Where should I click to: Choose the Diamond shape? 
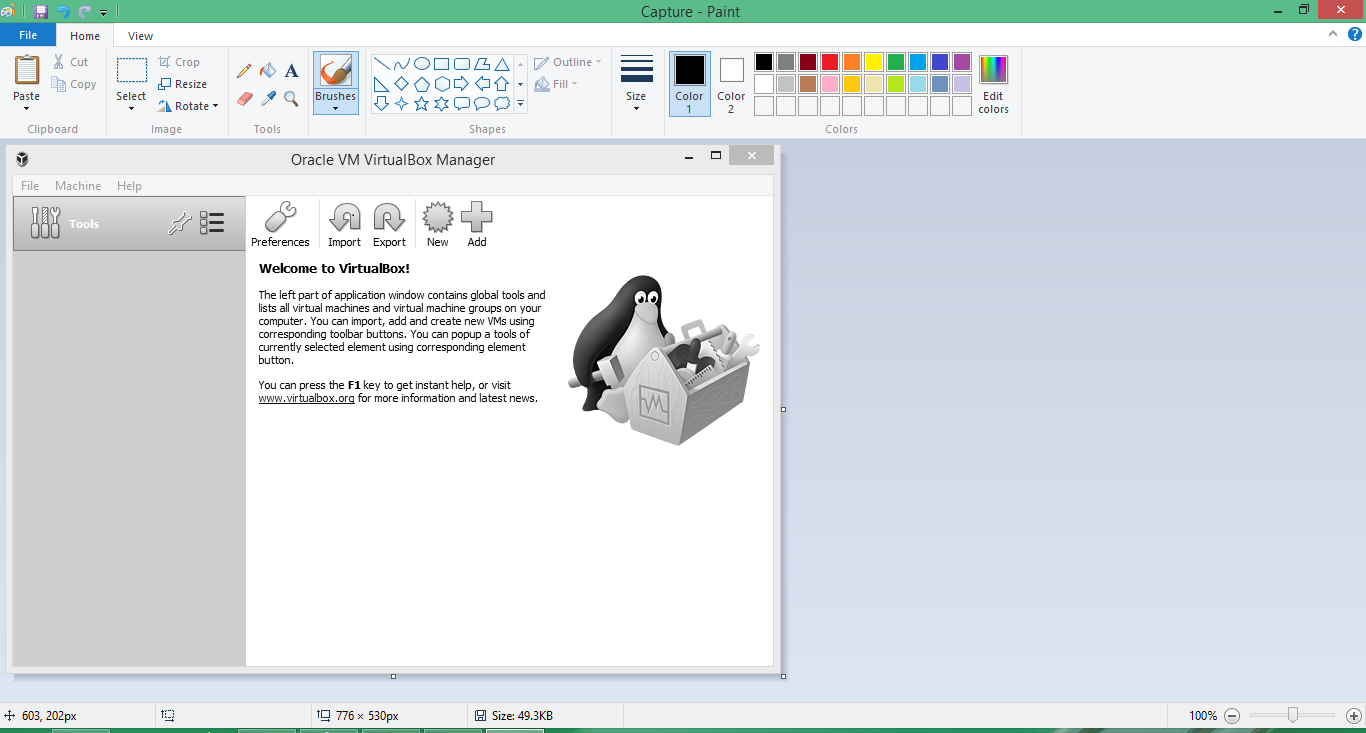click(x=402, y=84)
